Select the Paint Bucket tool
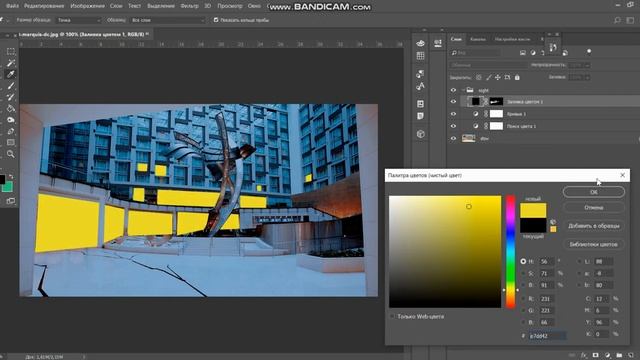The image size is (640, 360). [11, 109]
